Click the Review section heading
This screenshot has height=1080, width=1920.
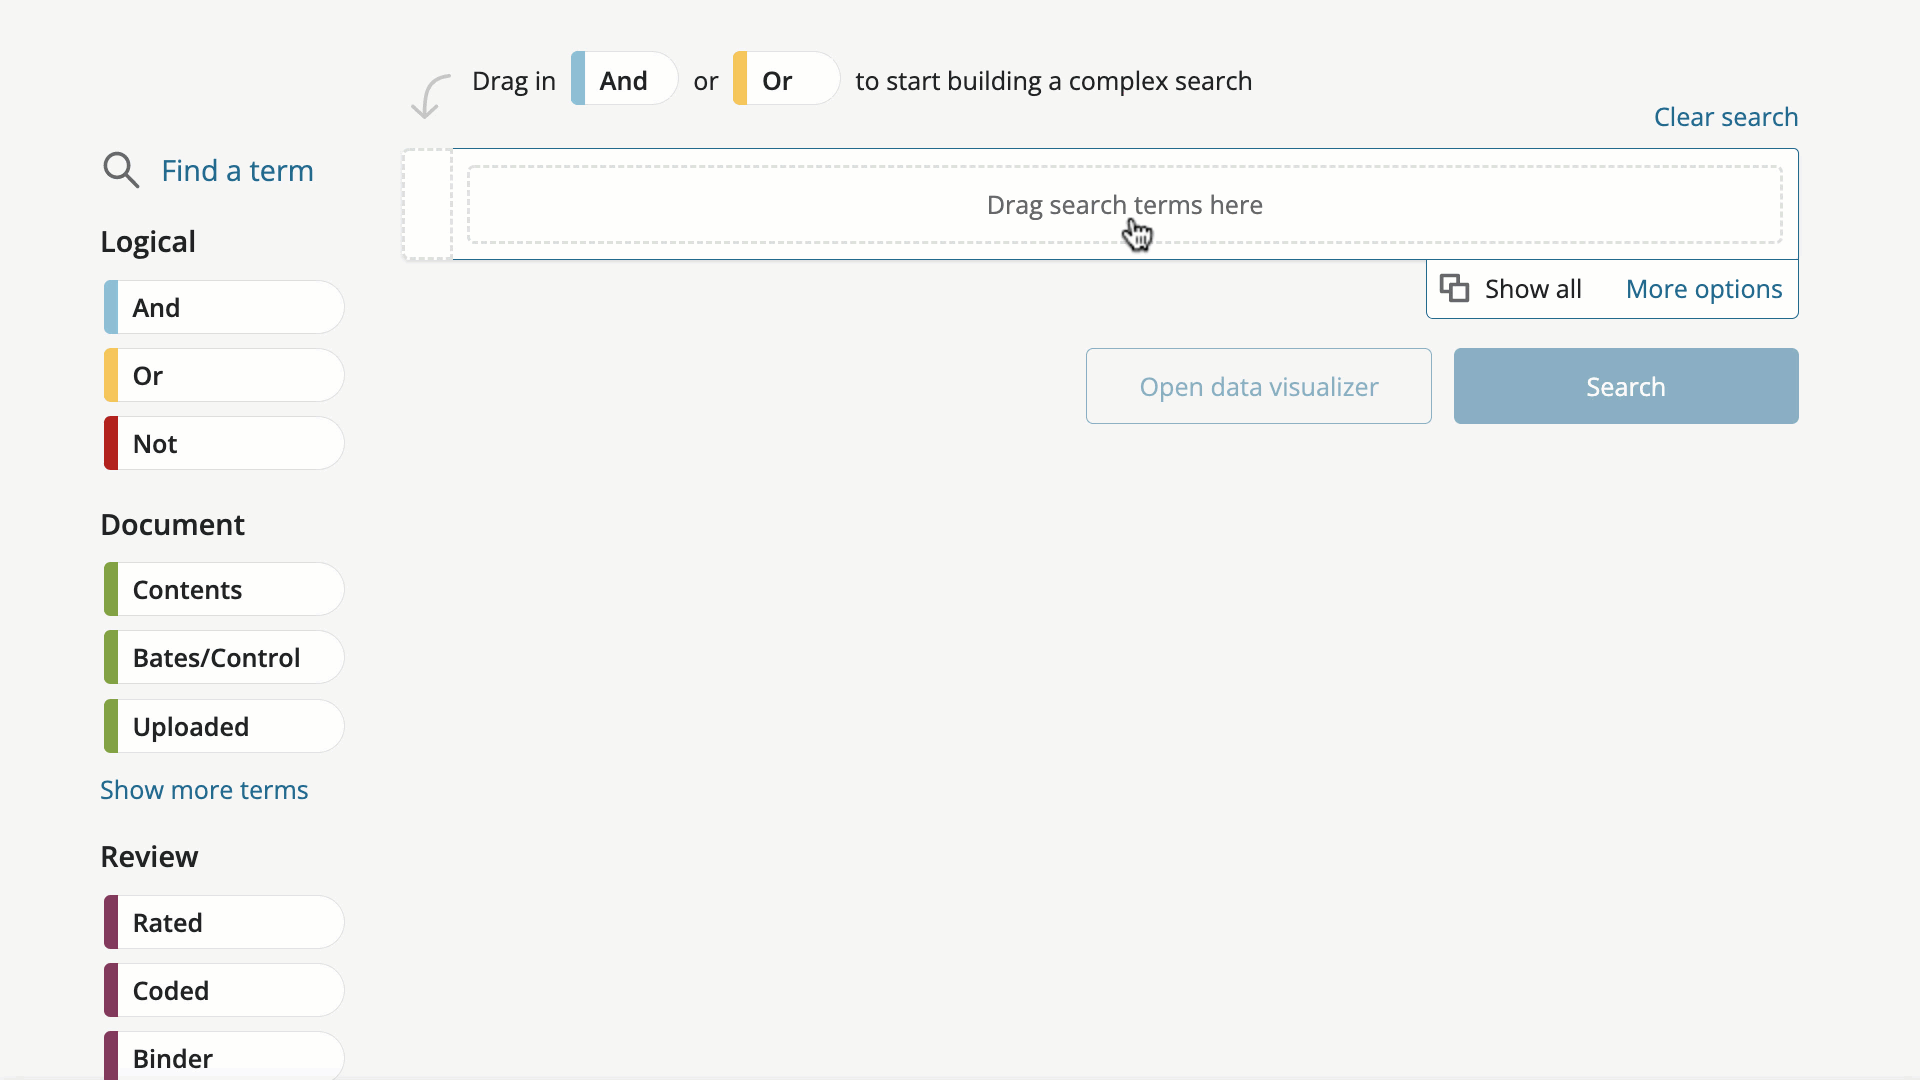pyautogui.click(x=149, y=856)
